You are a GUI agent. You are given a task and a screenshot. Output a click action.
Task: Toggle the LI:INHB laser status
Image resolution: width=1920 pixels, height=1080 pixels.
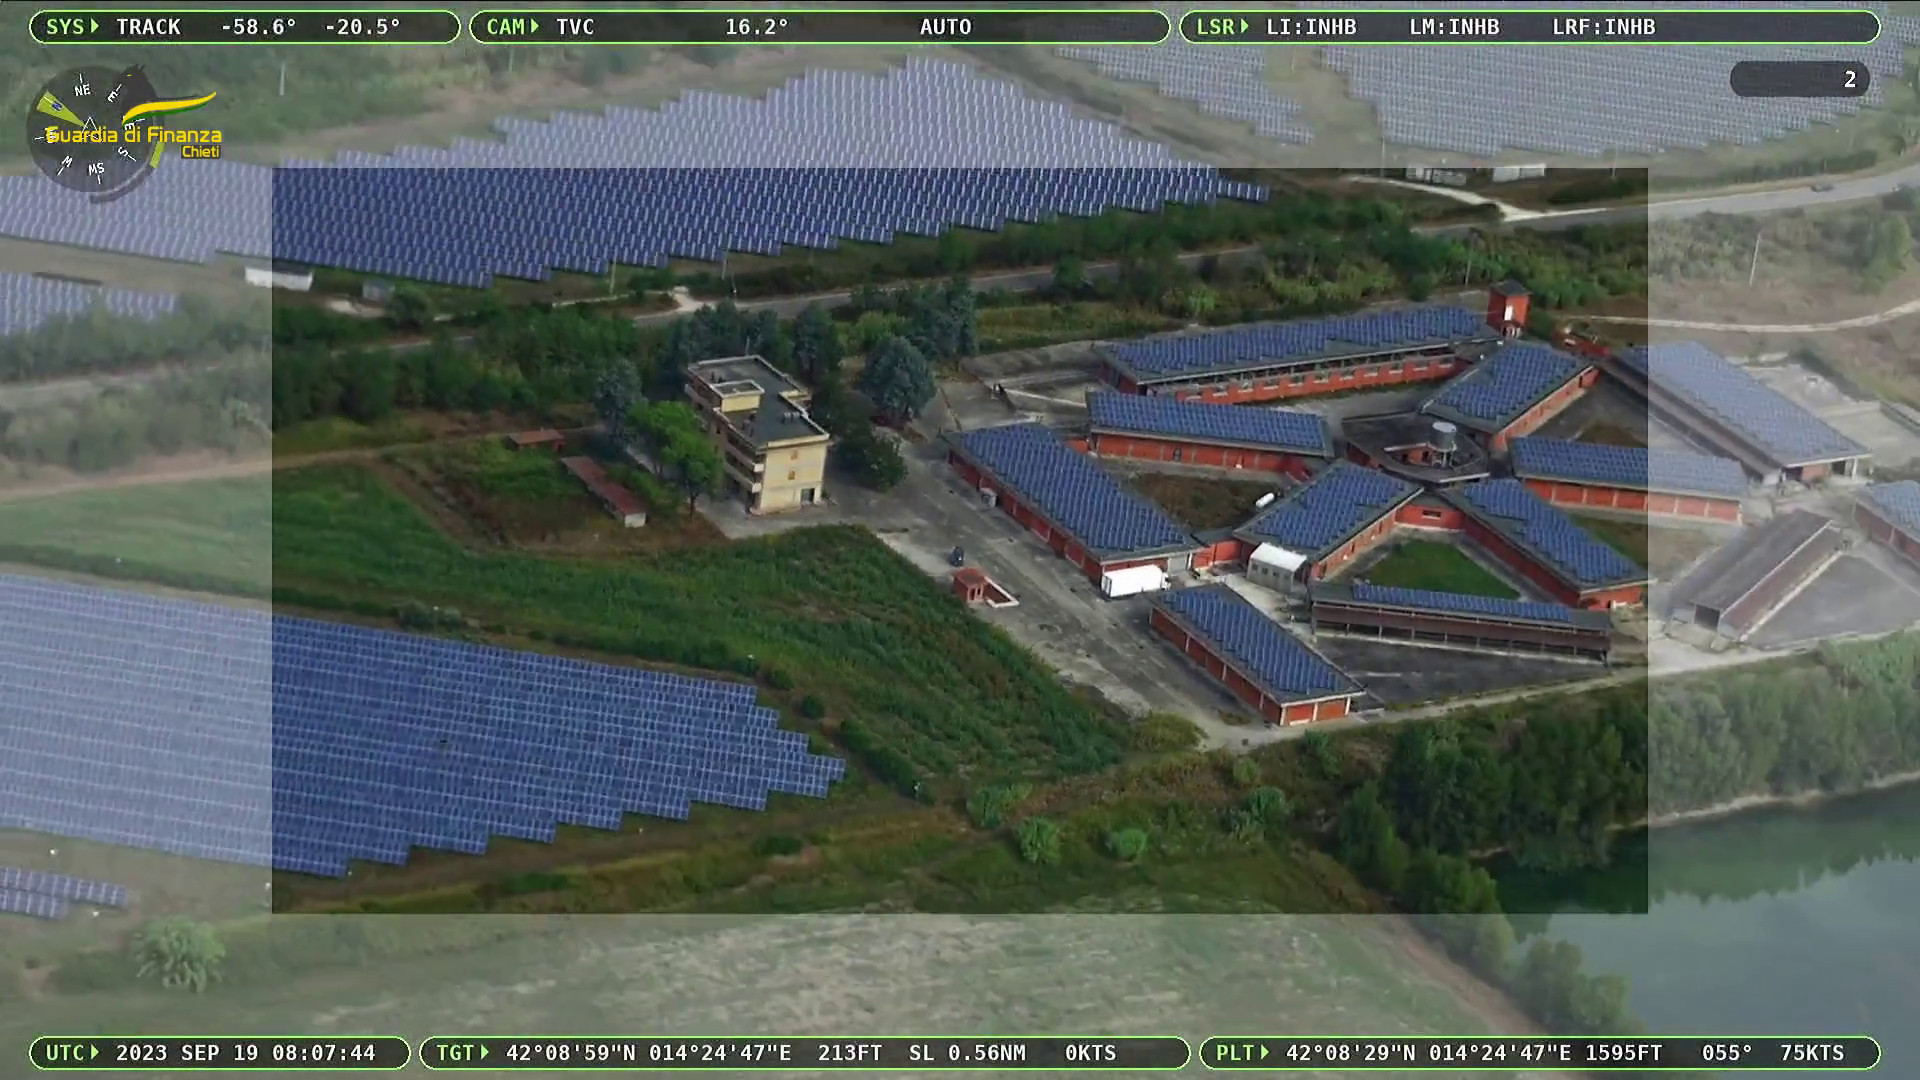point(1311,27)
